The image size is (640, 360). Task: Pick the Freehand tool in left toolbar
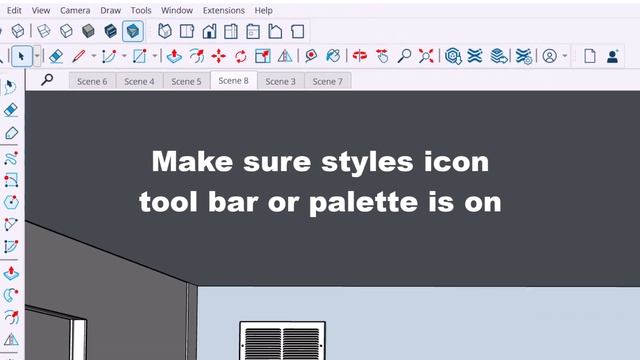click(11, 158)
